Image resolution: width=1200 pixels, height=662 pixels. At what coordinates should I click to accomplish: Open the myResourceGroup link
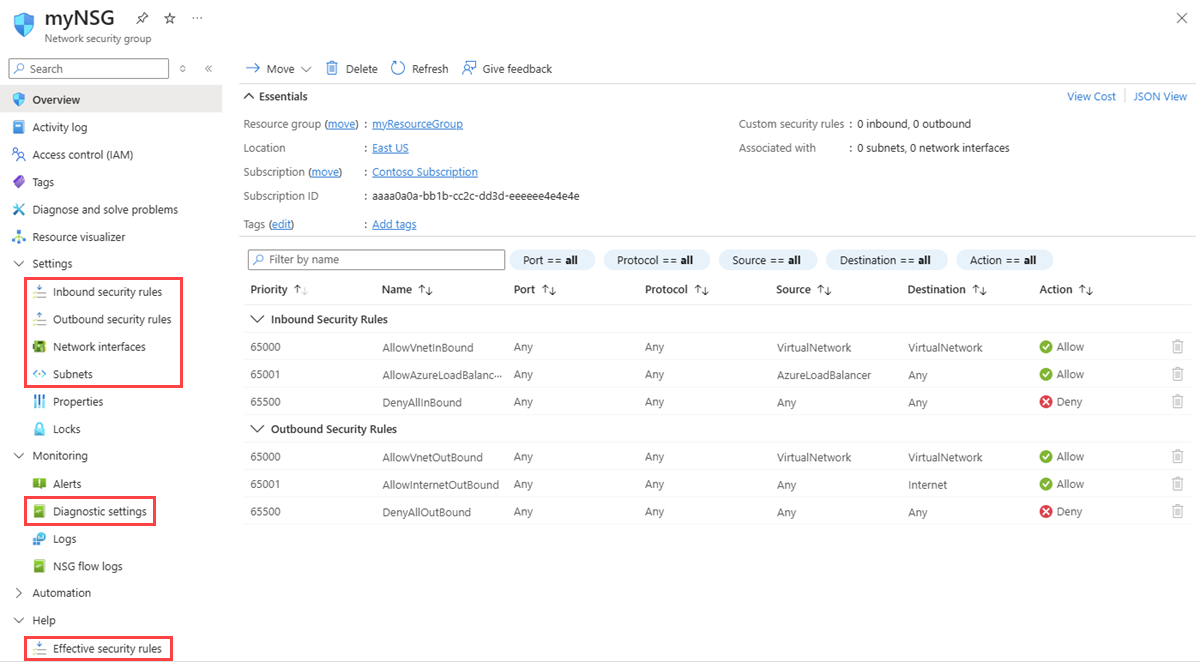click(x=417, y=123)
